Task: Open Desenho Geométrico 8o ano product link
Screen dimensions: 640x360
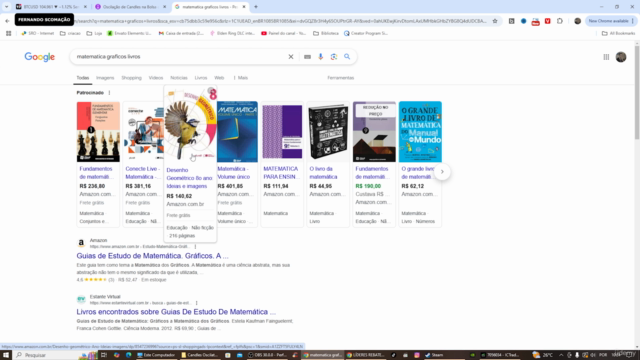Action: click(189, 178)
